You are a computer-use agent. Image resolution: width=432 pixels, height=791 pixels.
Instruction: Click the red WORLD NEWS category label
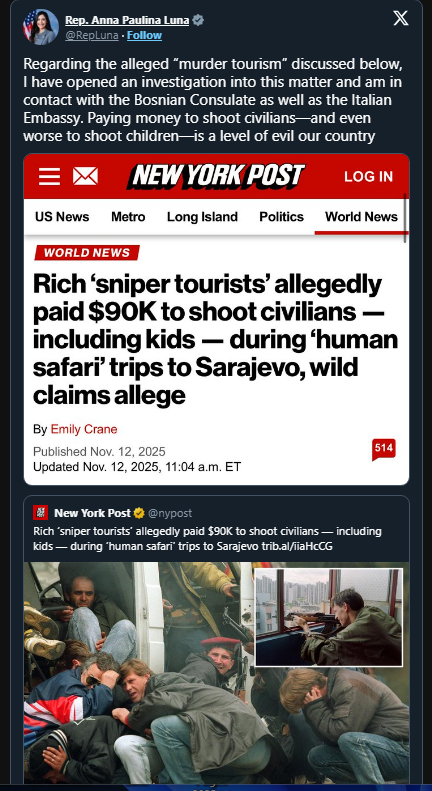(87, 253)
